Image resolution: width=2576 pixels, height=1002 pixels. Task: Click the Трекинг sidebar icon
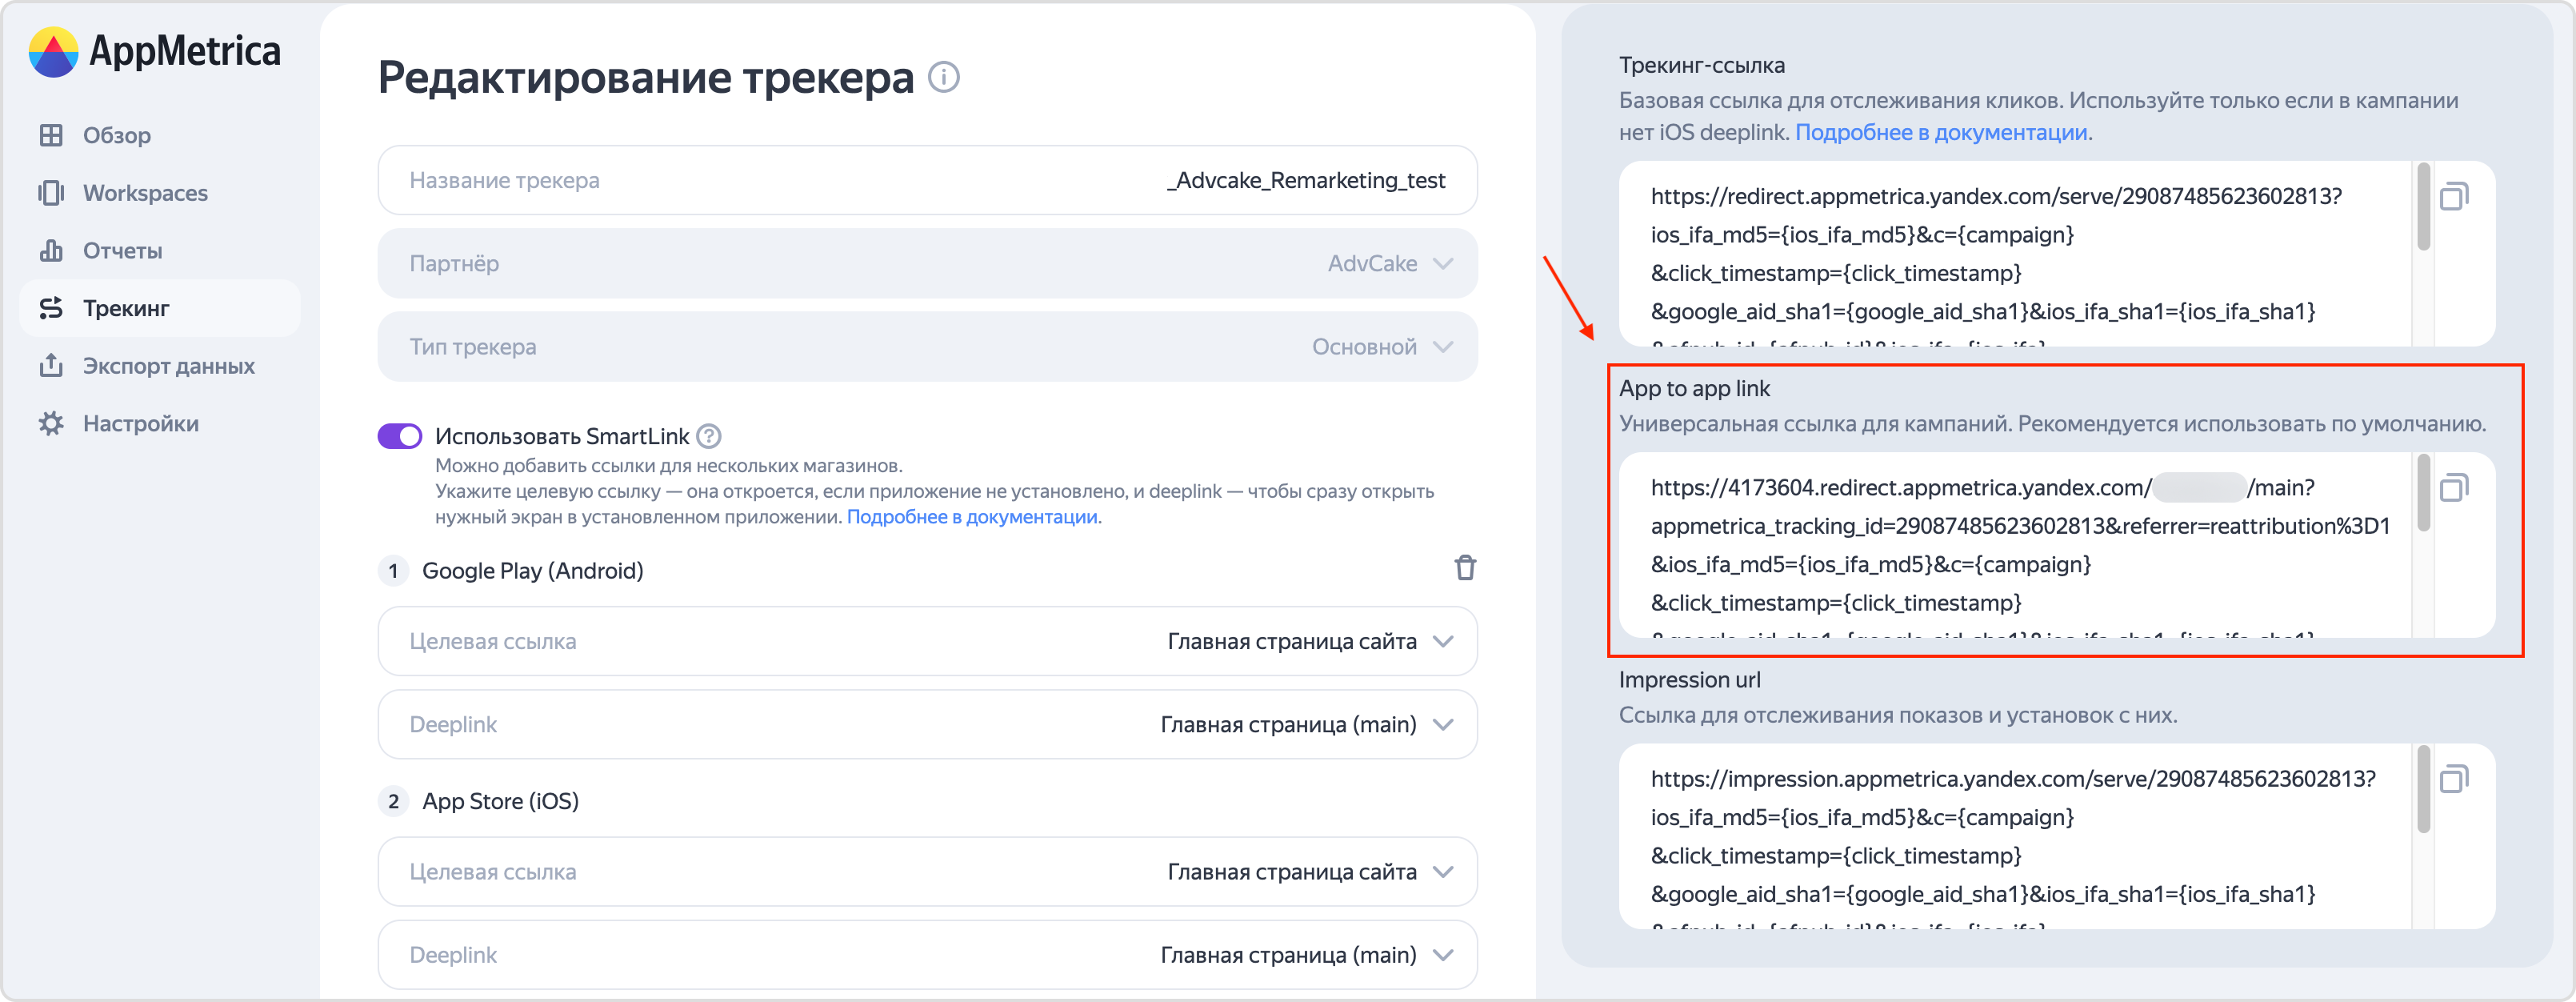(51, 308)
